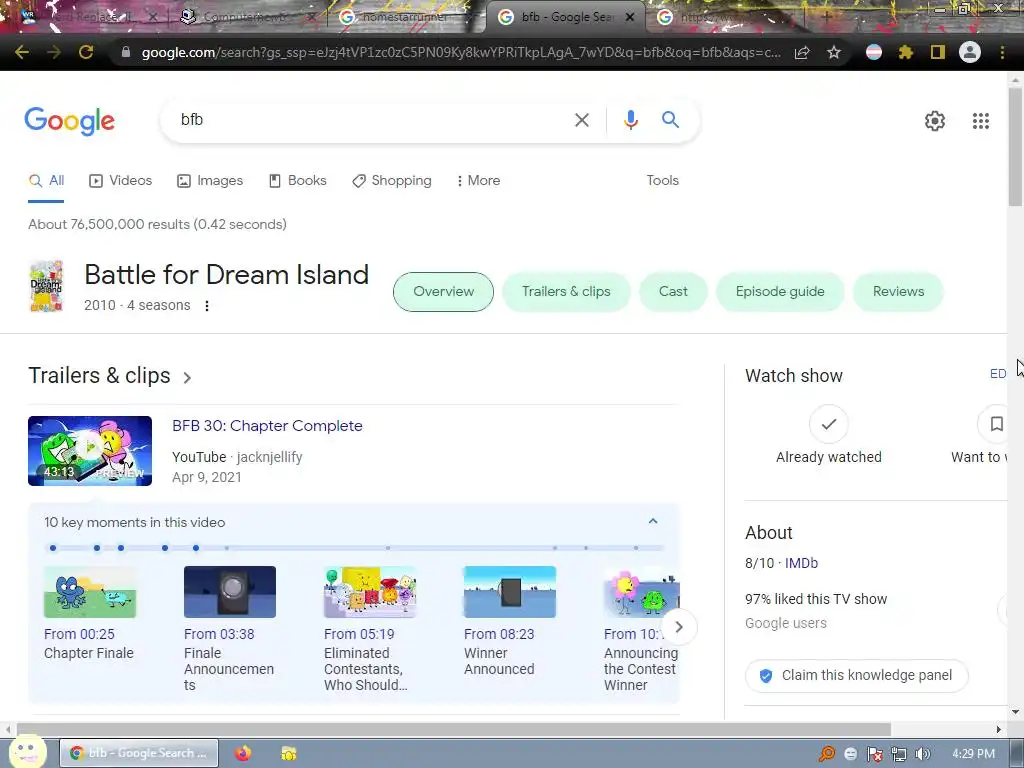This screenshot has height=768, width=1024.
Task: Collapse the key moments section
Action: tap(652, 521)
